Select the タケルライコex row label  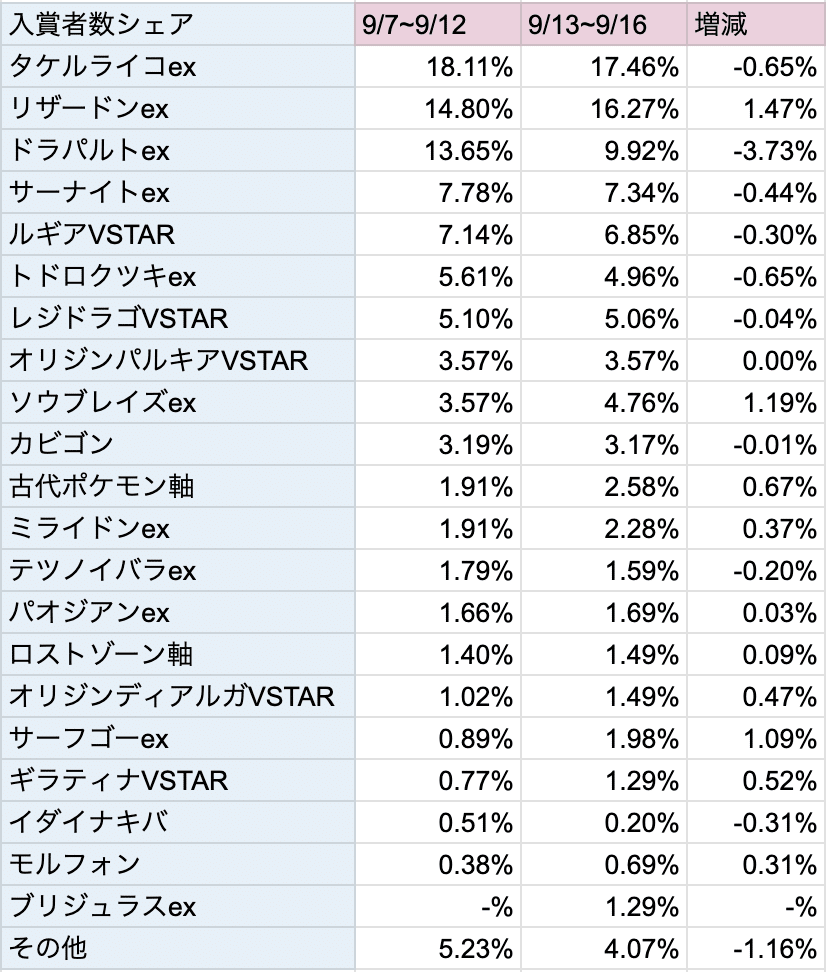pos(178,66)
